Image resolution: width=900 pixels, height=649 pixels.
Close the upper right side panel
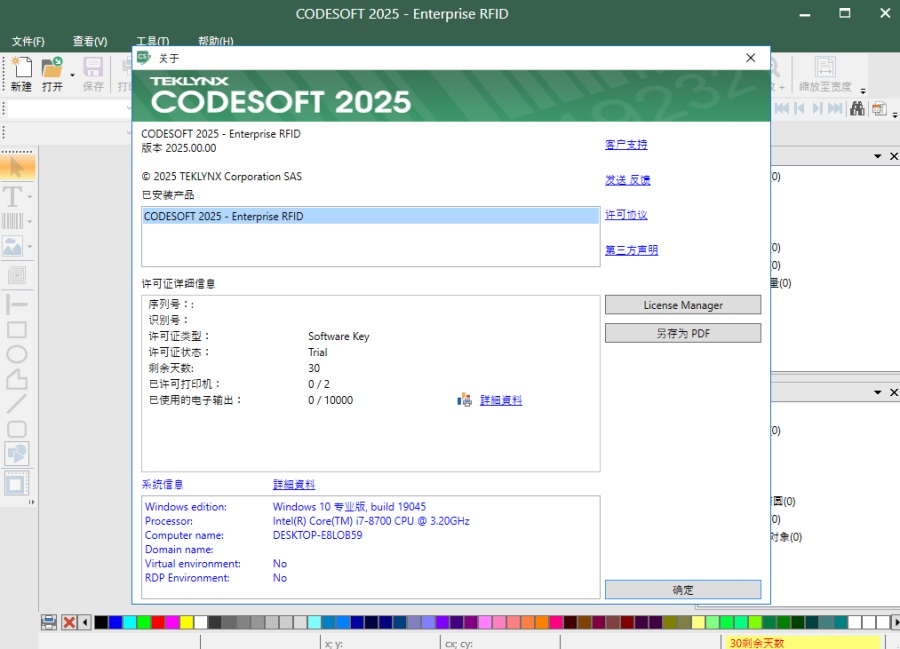(894, 156)
